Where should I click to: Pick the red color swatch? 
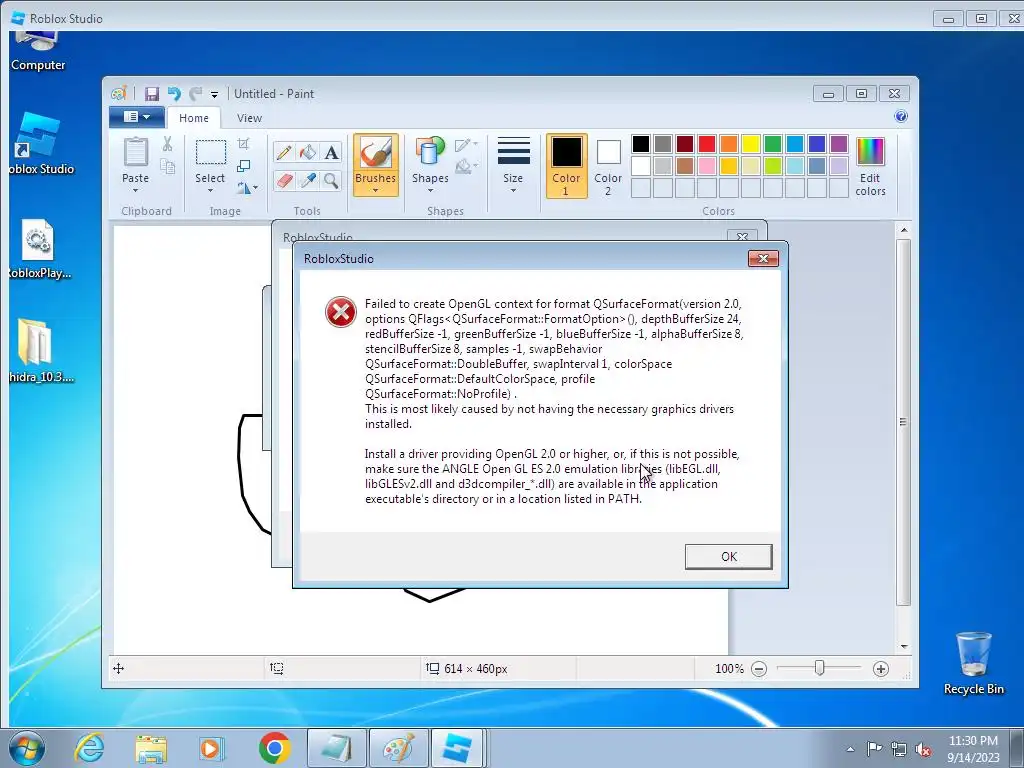707,144
